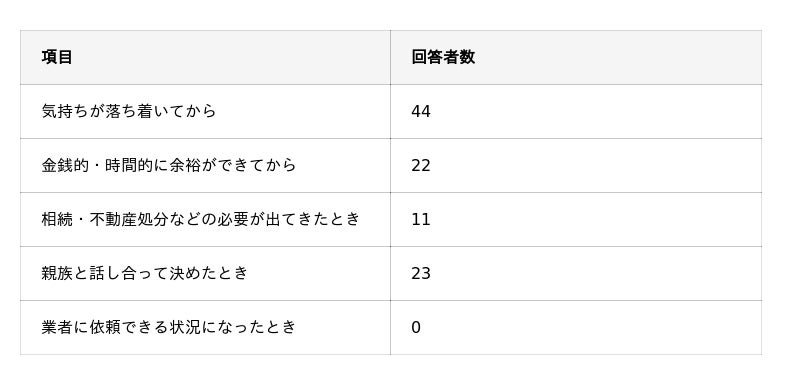Click the word 状況 in last row

tap(185, 327)
